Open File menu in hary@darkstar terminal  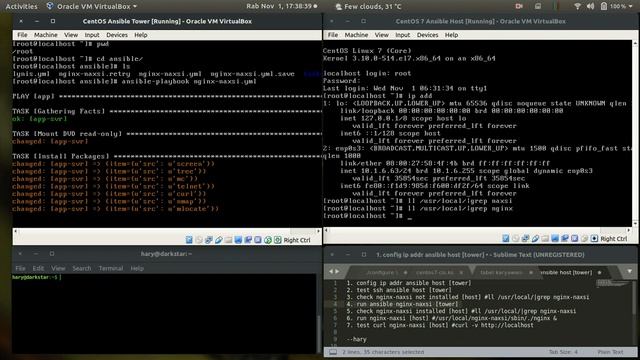coord(20,268)
